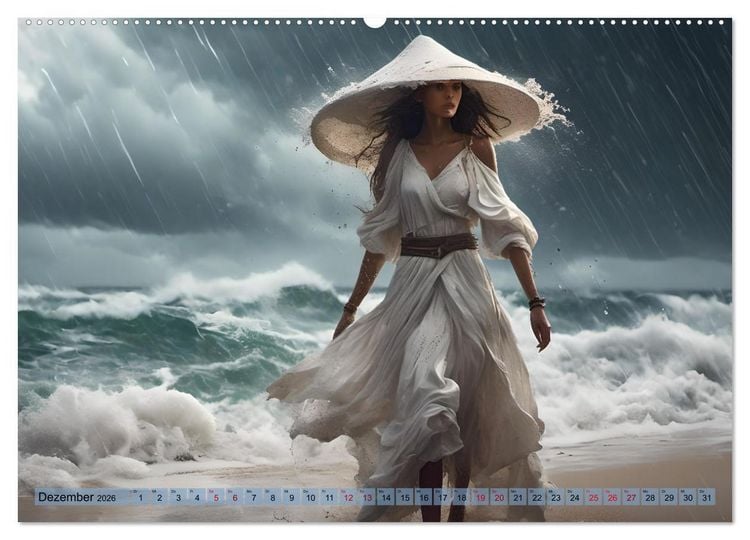The height and width of the screenshot is (540, 750).
Task: Select day 11 in the calendar strip
Action: point(329,496)
